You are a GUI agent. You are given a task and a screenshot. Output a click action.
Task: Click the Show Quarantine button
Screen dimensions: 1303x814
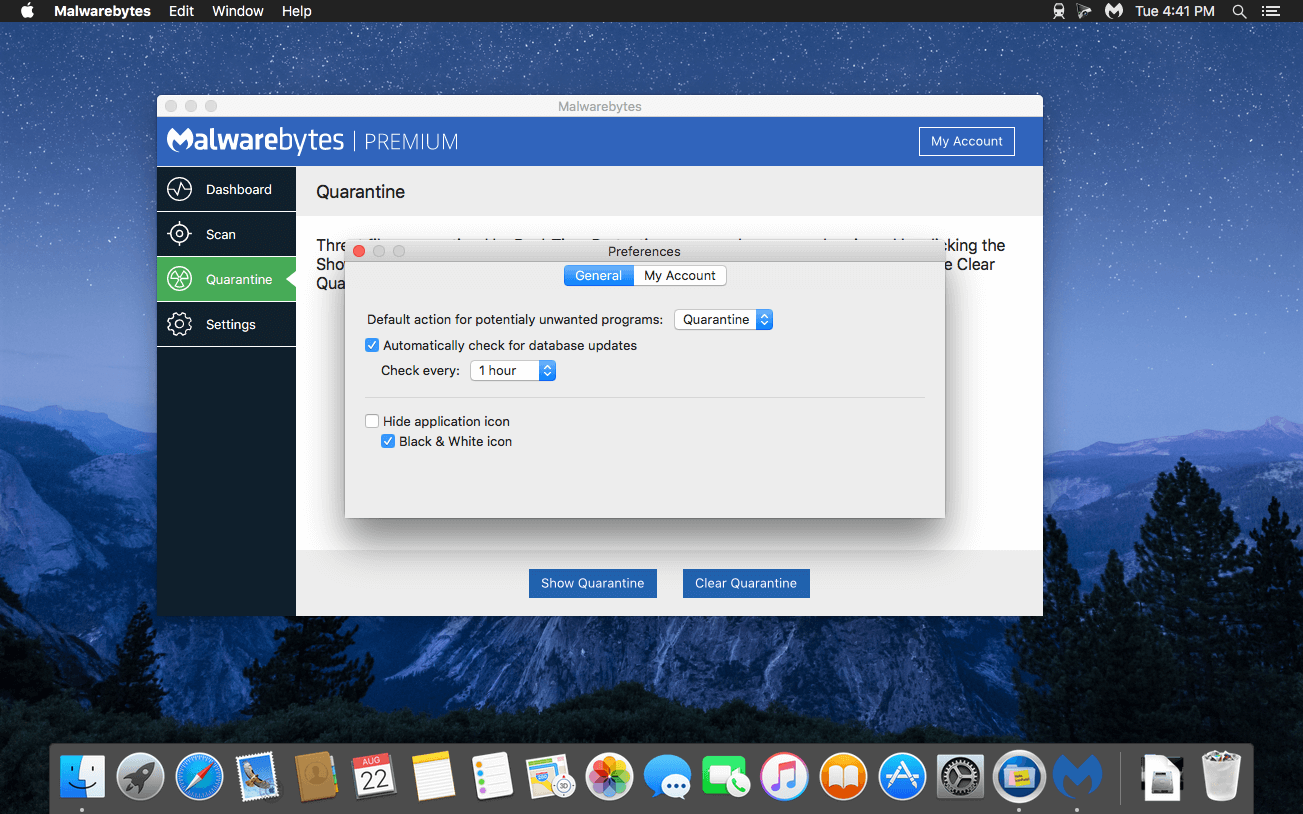[x=593, y=583]
